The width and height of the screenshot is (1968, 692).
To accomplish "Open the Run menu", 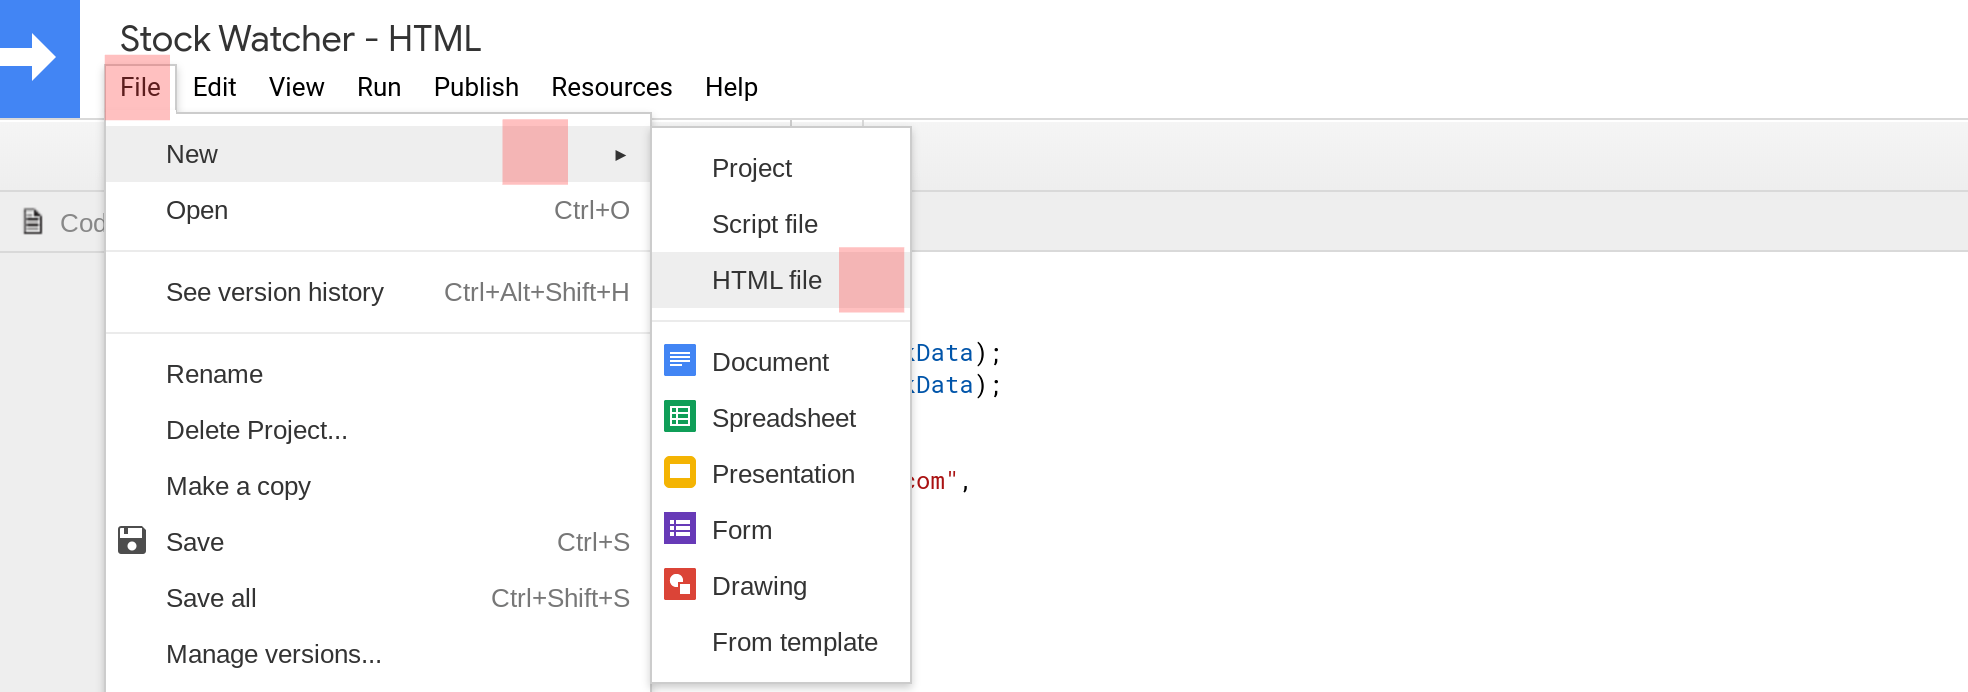I will point(379,88).
